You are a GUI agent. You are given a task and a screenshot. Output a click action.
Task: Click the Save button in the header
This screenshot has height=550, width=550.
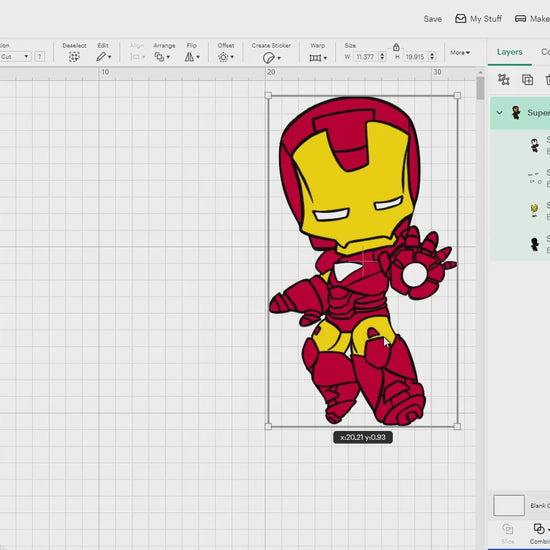pos(432,19)
